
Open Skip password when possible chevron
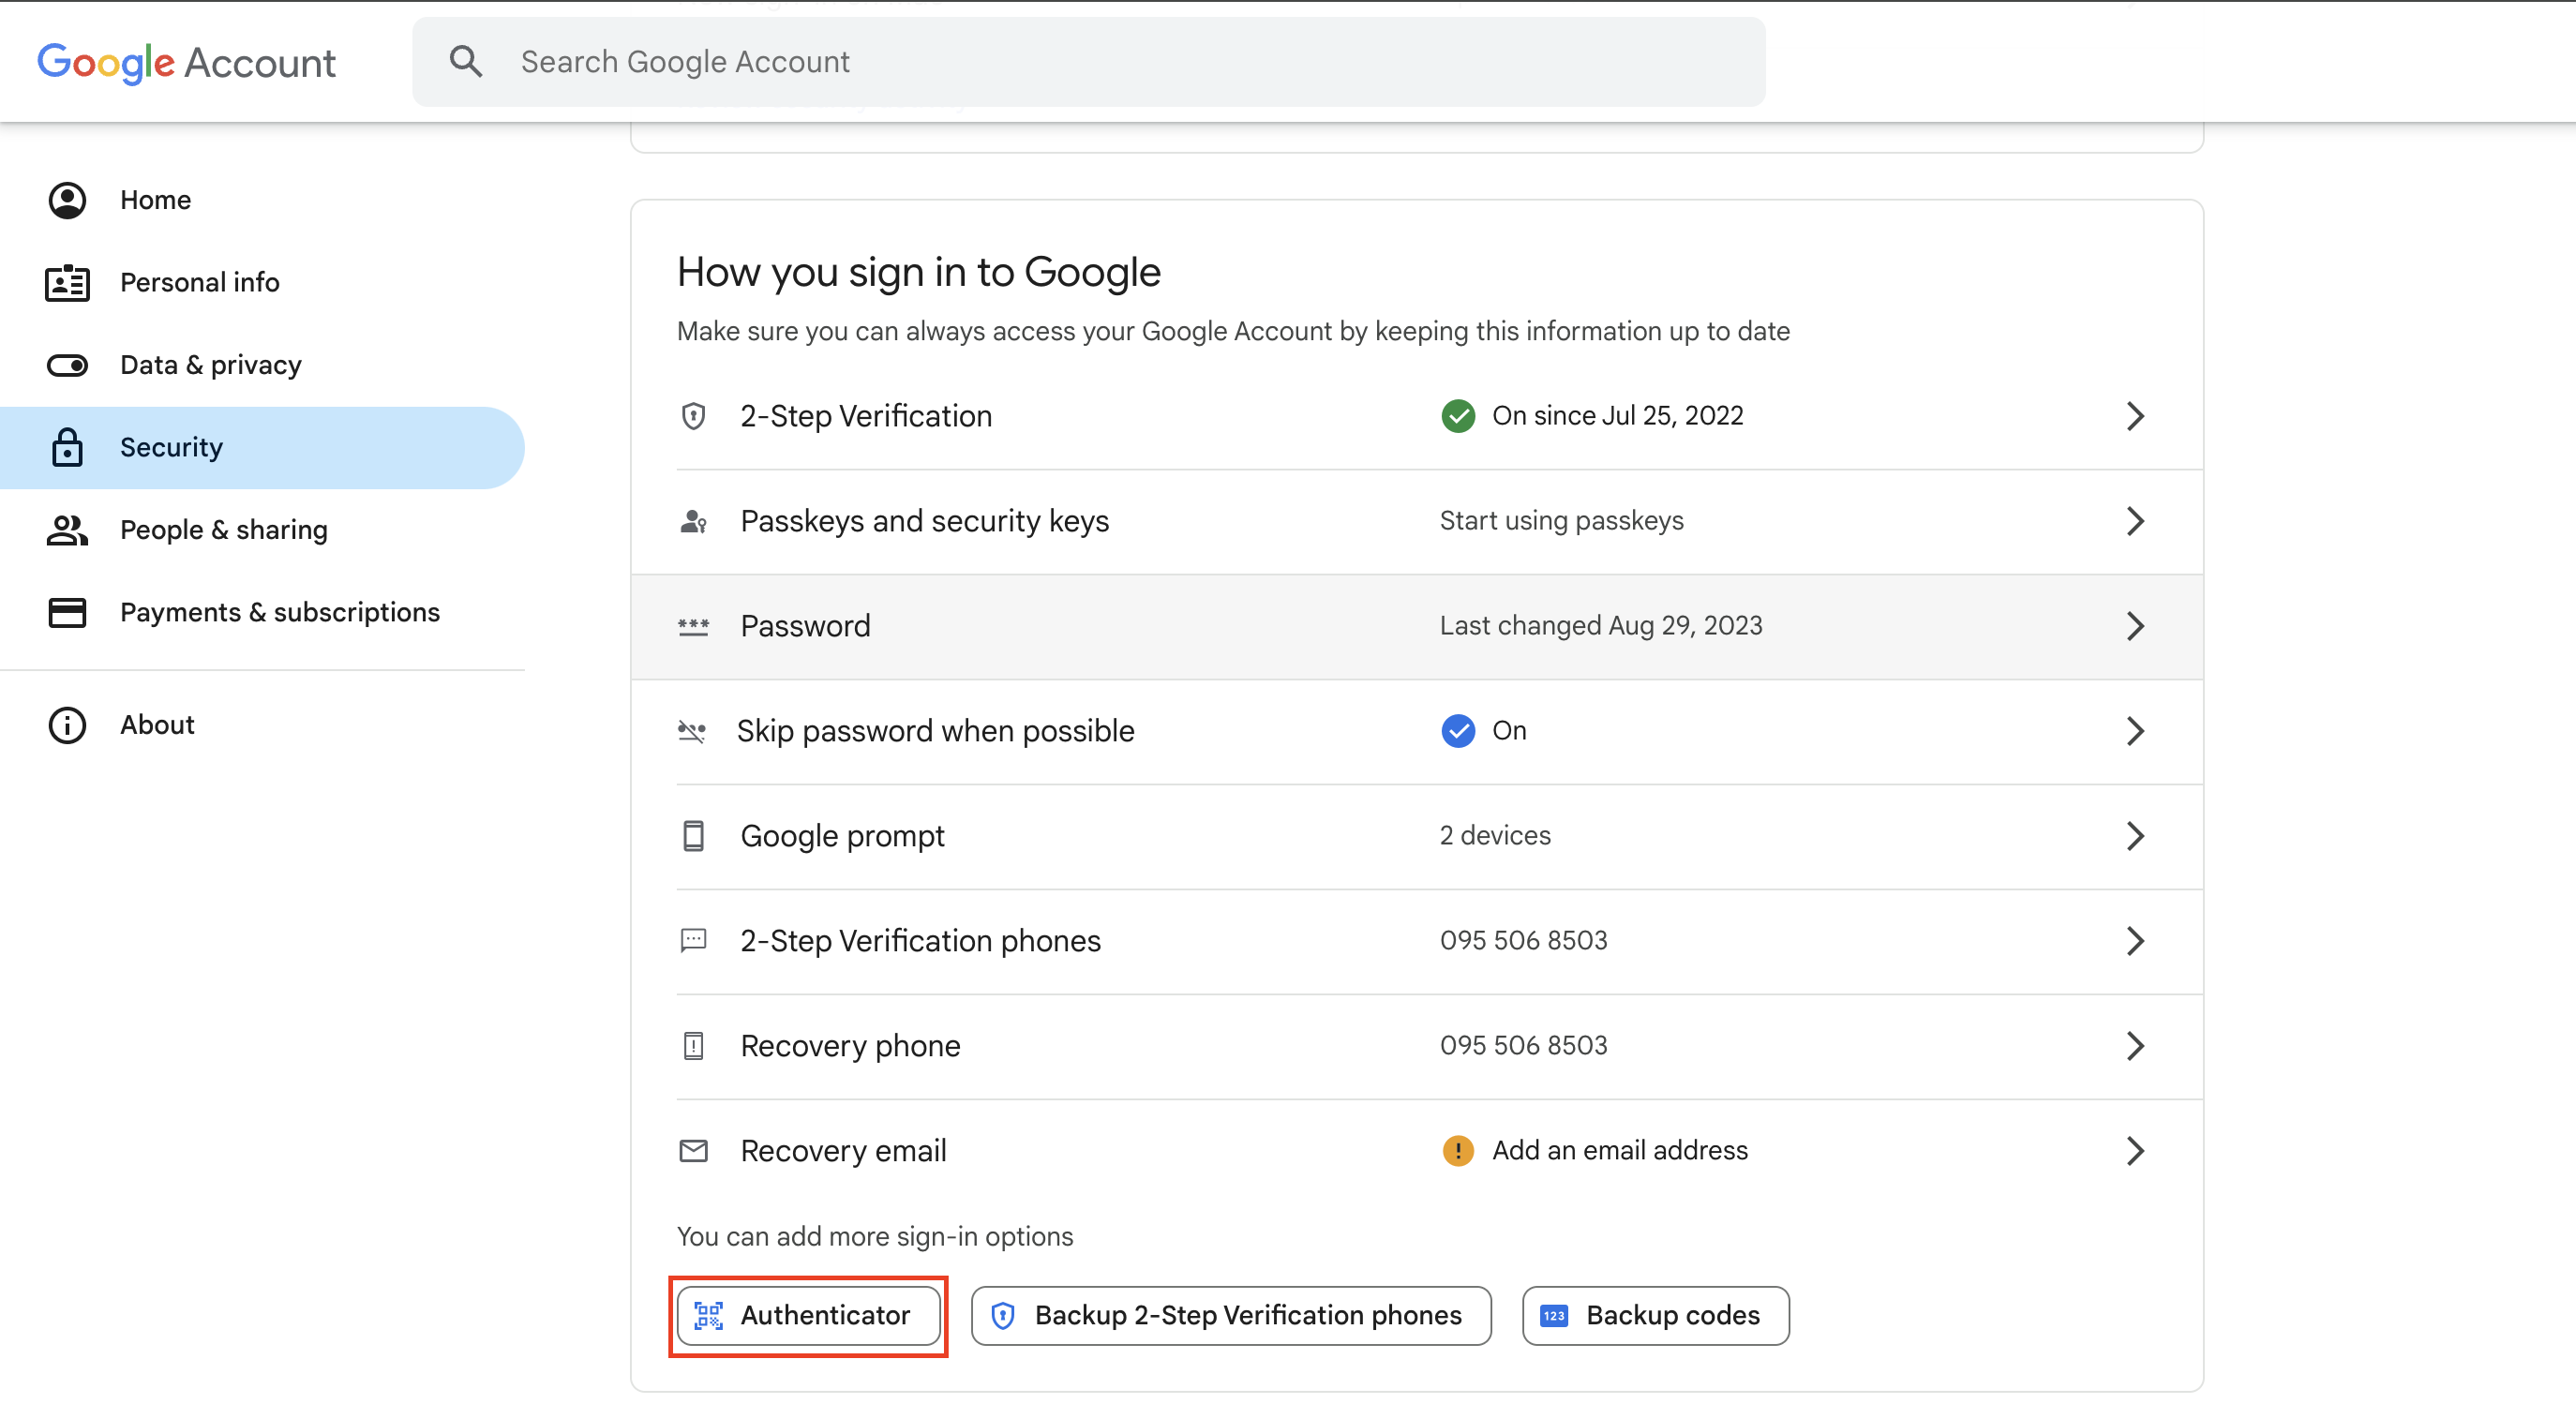pos(2135,731)
